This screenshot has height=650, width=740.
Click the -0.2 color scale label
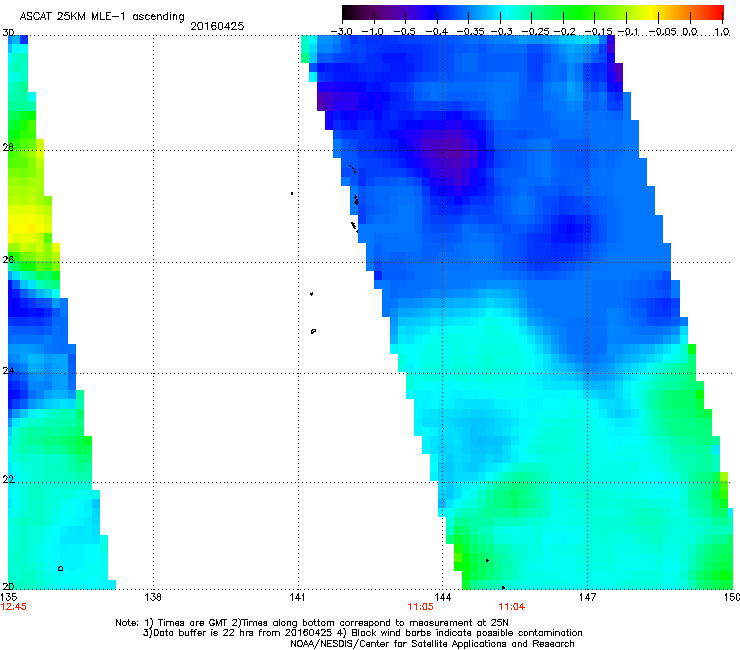click(x=564, y=32)
